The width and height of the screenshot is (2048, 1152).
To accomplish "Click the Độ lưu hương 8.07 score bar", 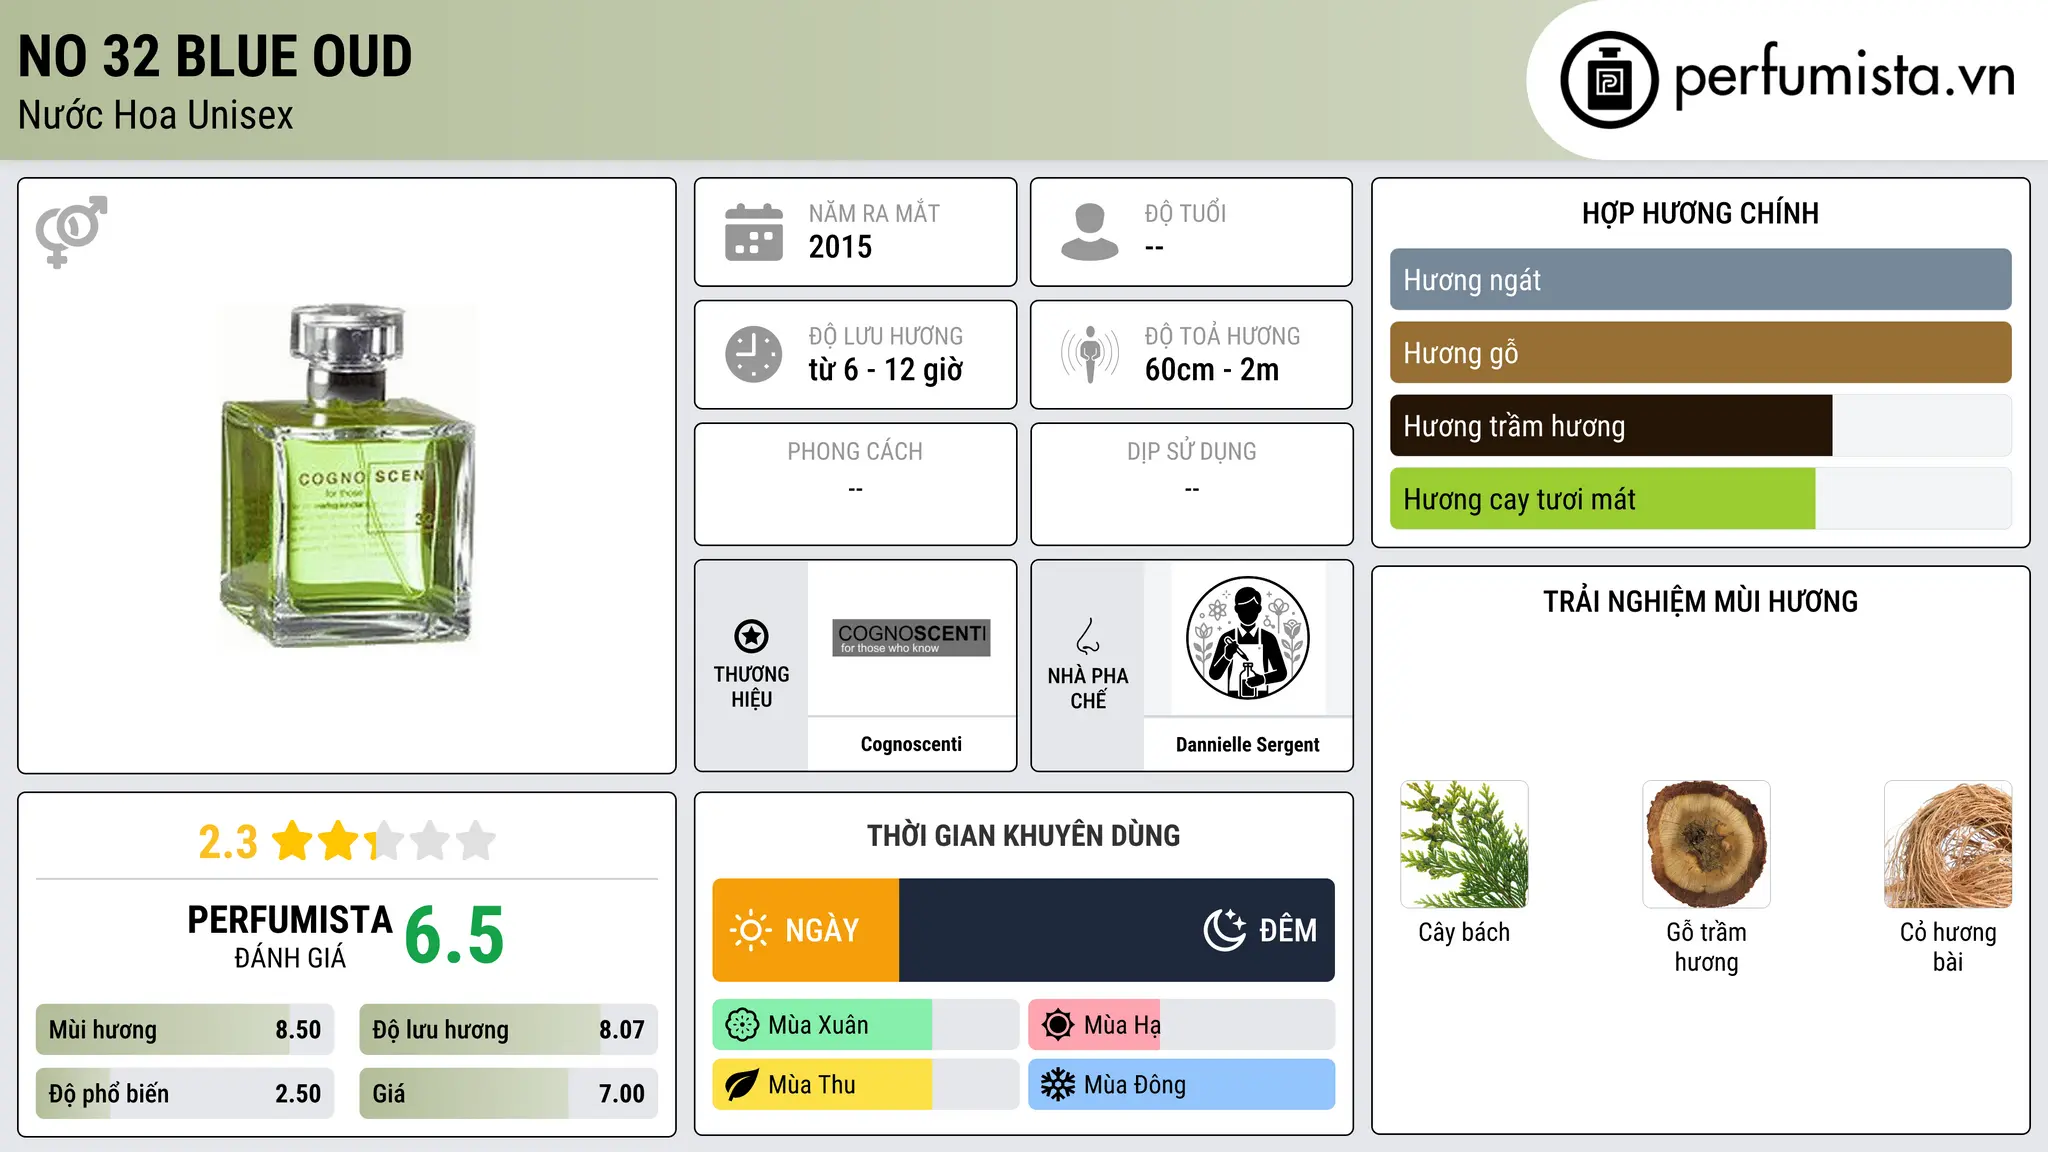I will point(508,1030).
